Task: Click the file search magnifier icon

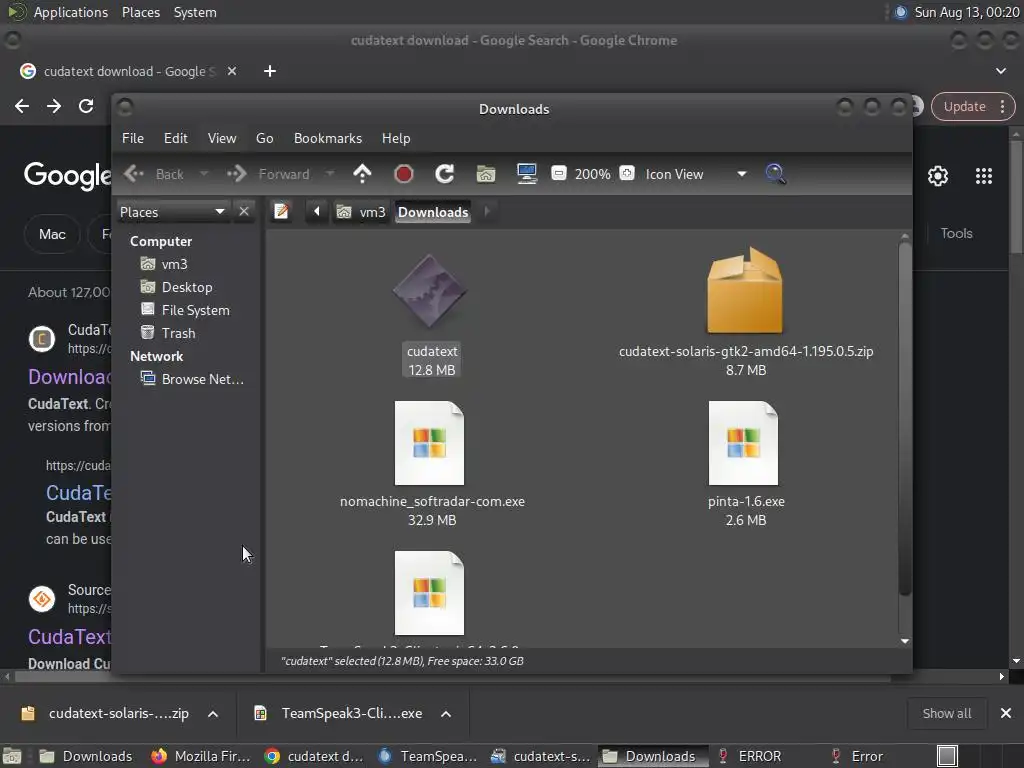Action: [775, 174]
